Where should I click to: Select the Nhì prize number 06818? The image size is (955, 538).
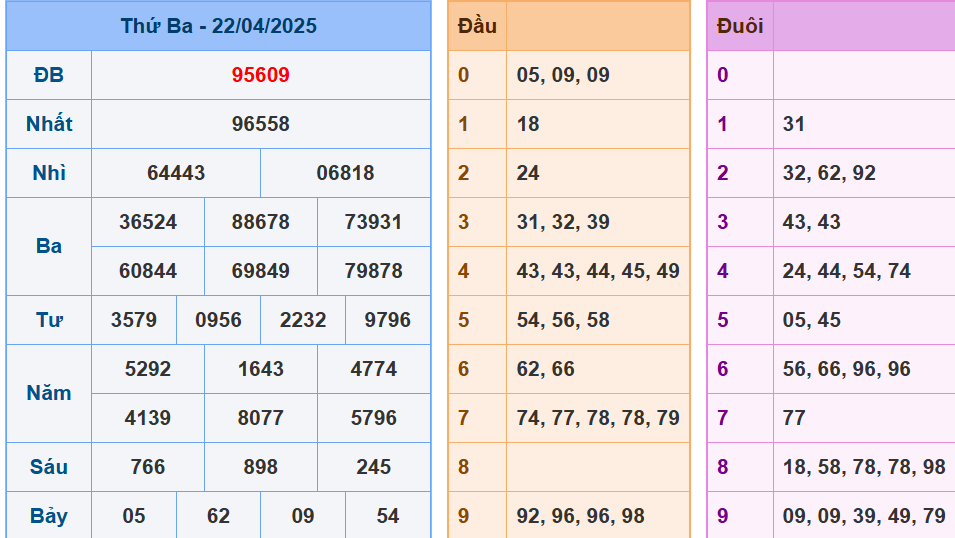[x=345, y=173]
